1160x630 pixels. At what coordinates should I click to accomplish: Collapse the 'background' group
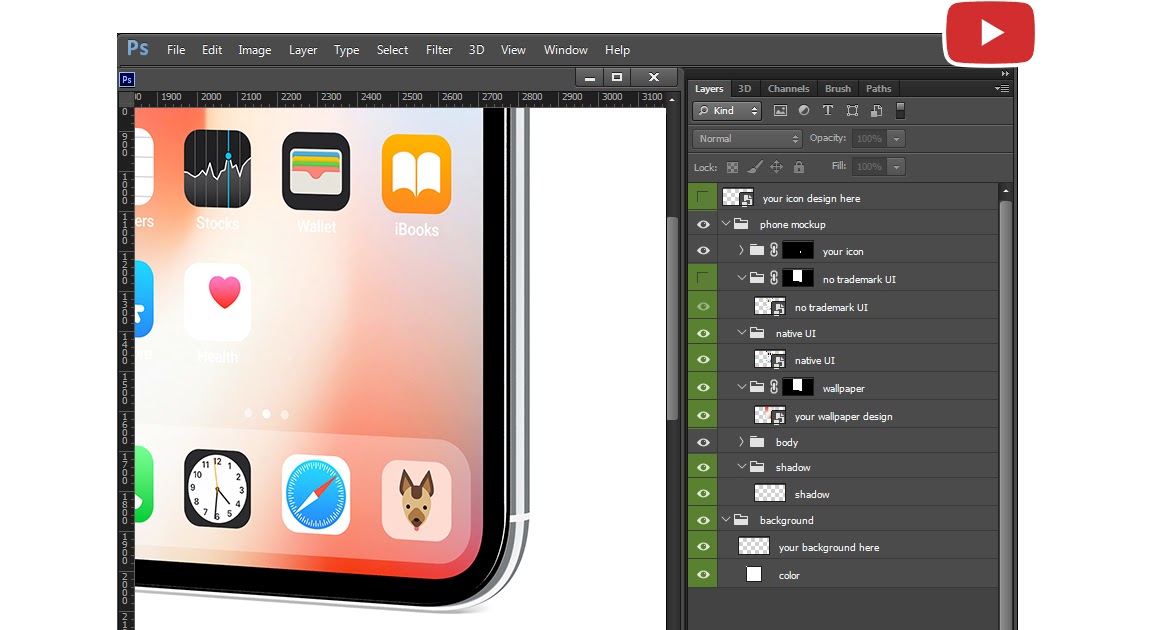click(x=726, y=520)
